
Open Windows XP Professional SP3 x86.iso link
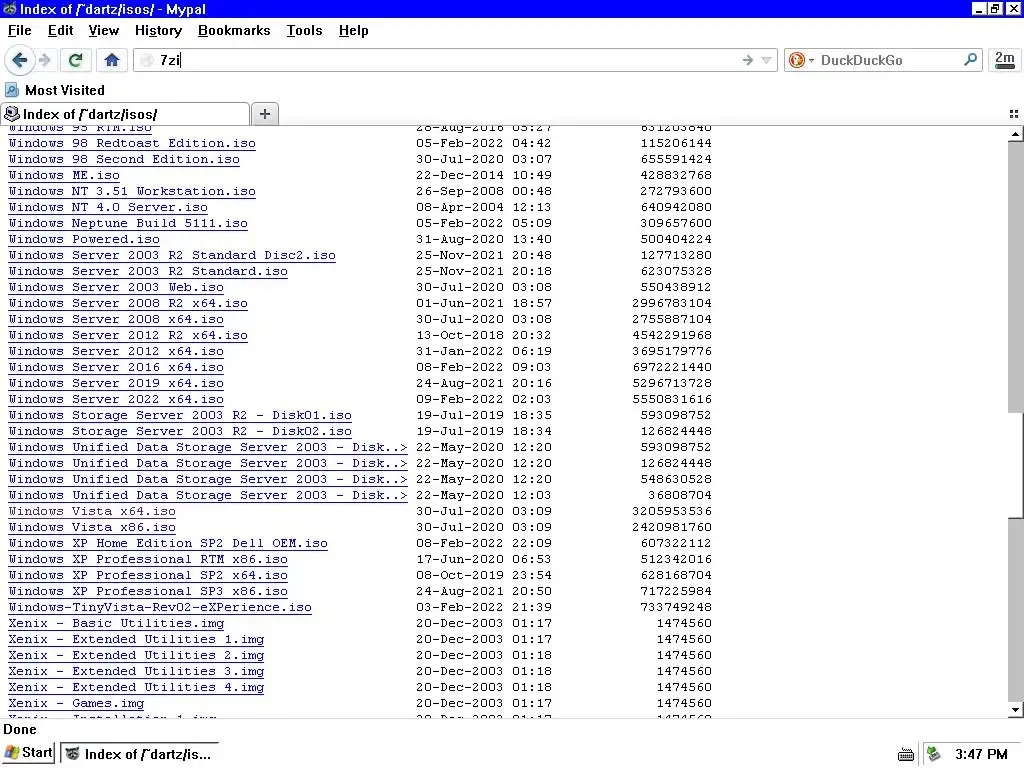tap(148, 591)
